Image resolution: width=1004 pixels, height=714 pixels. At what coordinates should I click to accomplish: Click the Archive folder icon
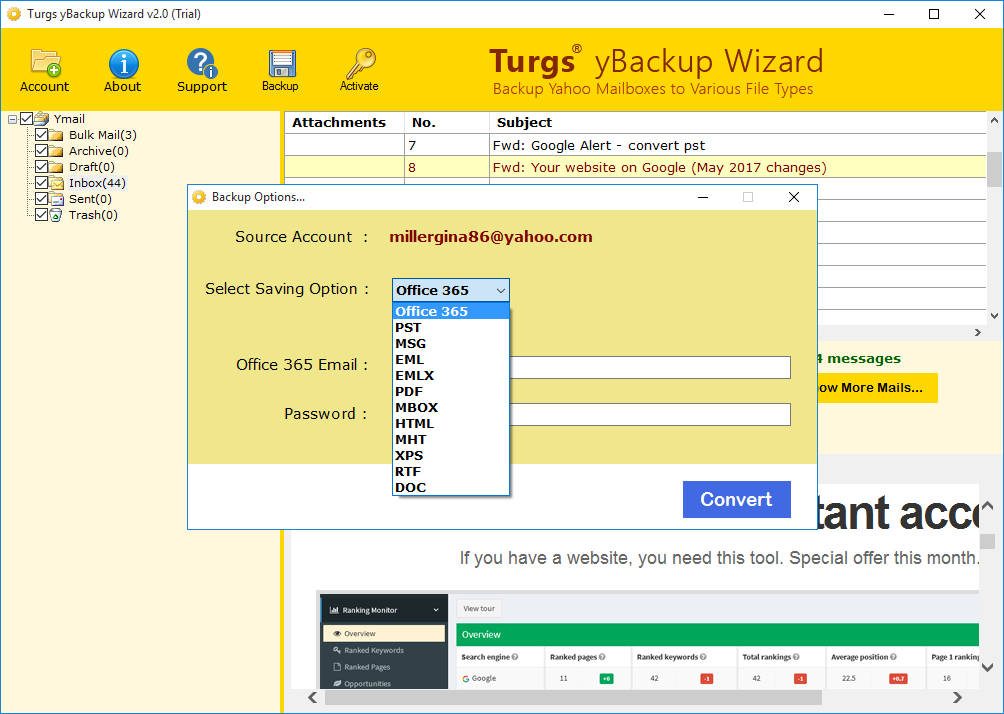[56, 151]
